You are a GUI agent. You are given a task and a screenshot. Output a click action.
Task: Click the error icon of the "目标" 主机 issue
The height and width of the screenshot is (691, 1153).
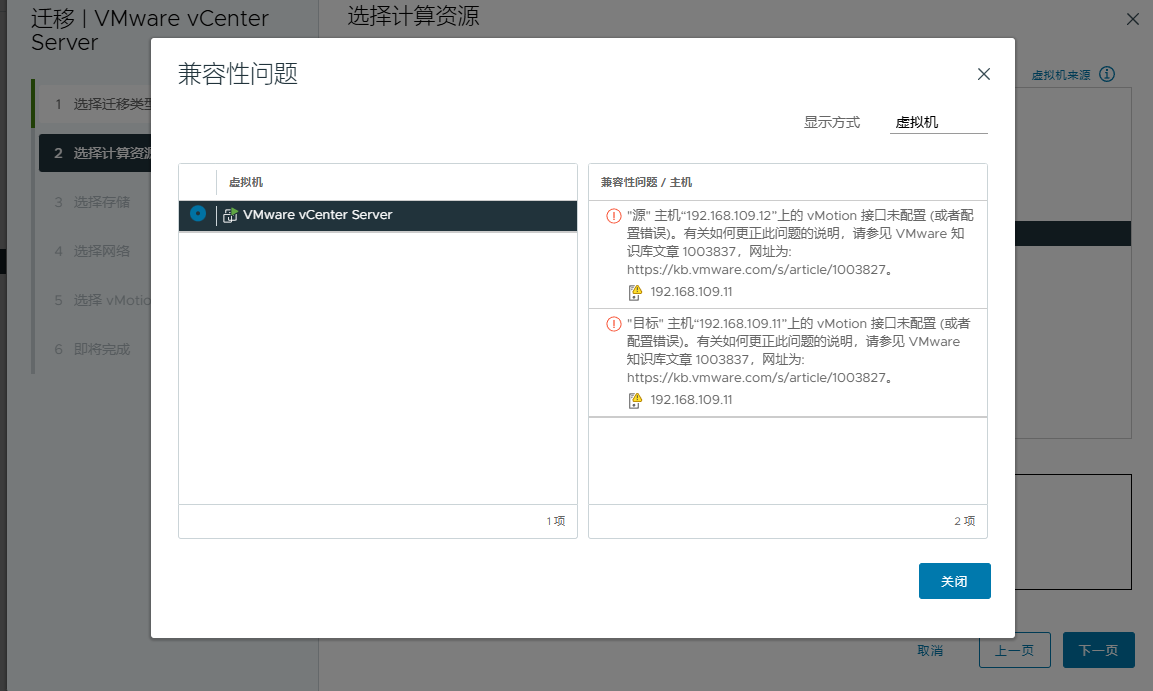[x=613, y=324]
